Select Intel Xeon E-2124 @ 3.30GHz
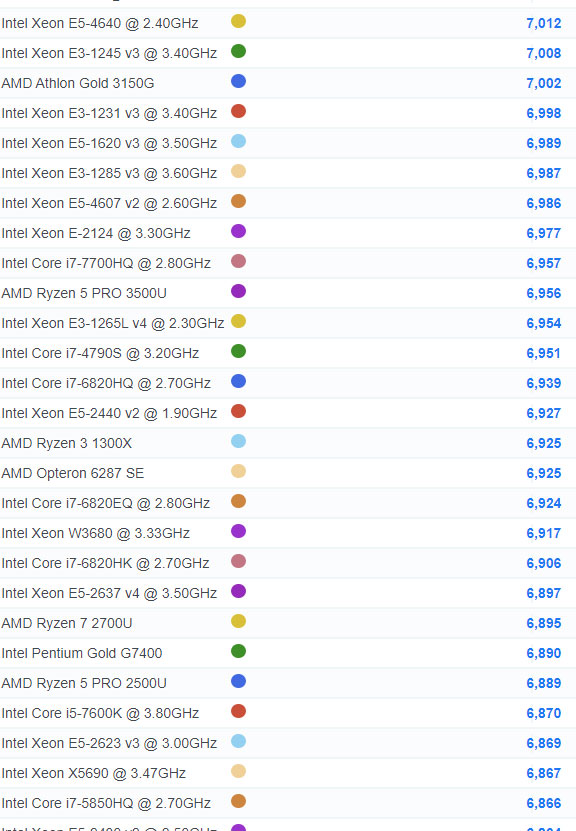 (x=96, y=233)
